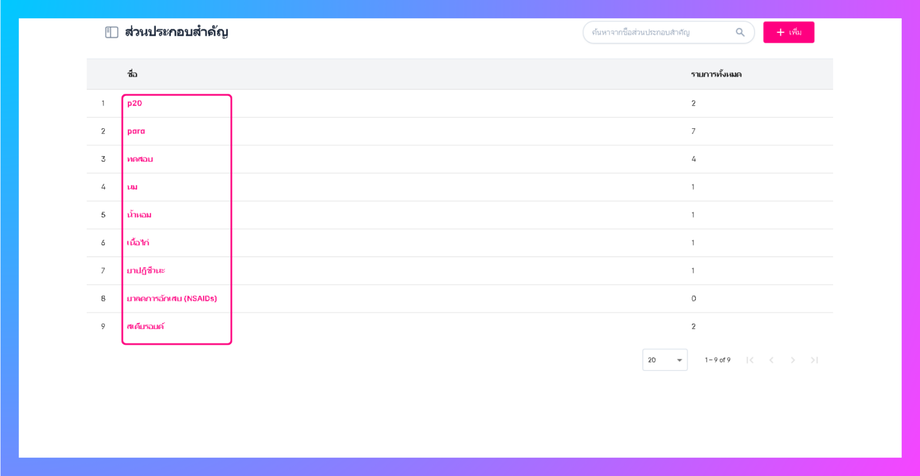The width and height of the screenshot is (920, 476).
Task: Go to the previous page arrow
Action: pyautogui.click(x=771, y=360)
